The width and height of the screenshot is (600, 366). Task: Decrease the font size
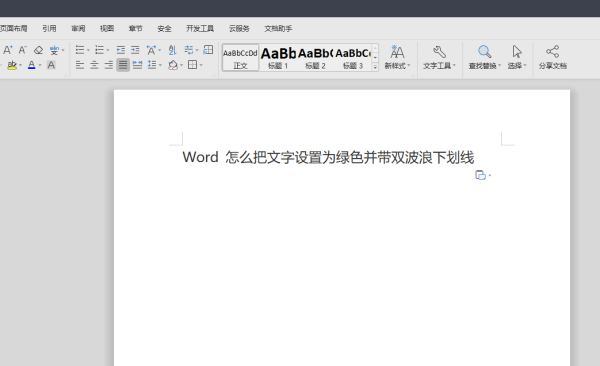(23, 50)
